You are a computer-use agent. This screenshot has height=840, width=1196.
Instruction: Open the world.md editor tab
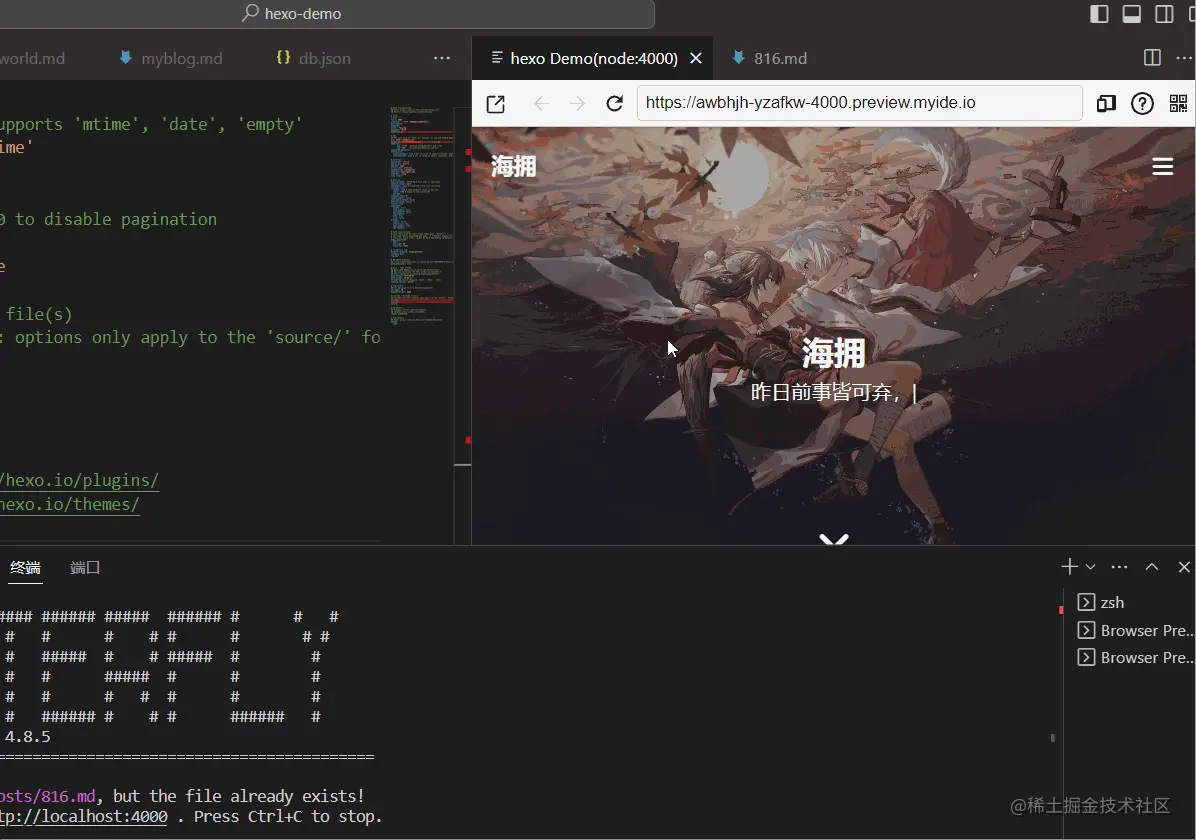coord(33,58)
